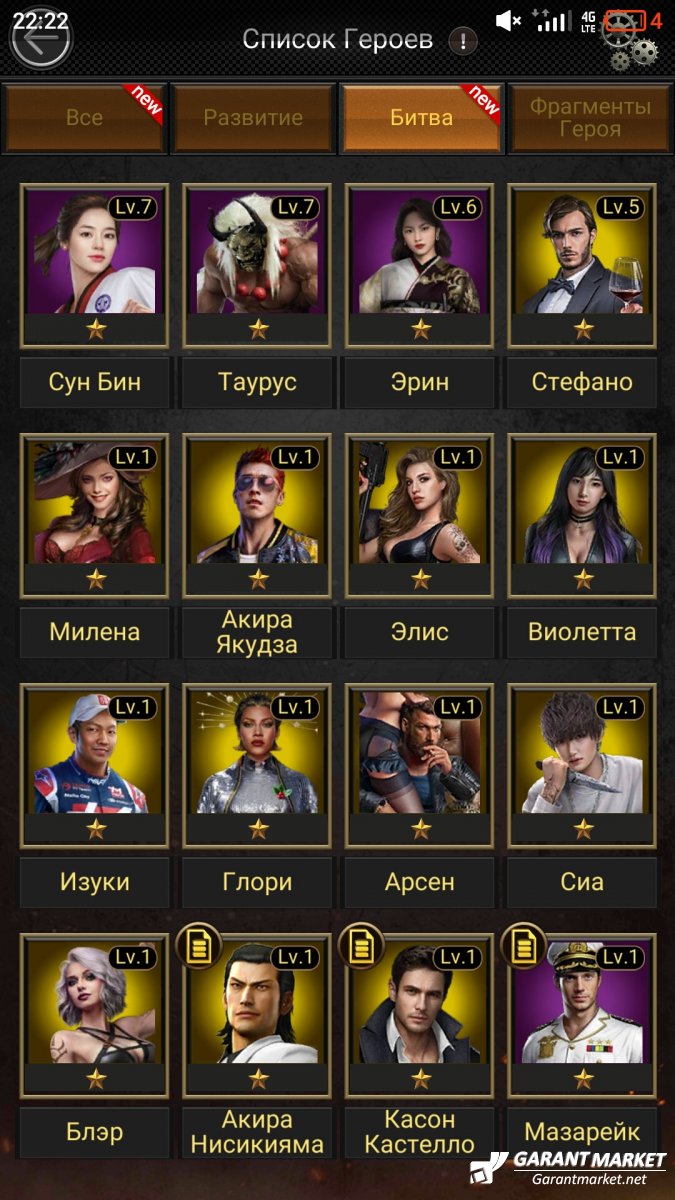Open the document badge on Акира Нисикияма
Viewport: 675px width, 1200px height.
click(198, 947)
